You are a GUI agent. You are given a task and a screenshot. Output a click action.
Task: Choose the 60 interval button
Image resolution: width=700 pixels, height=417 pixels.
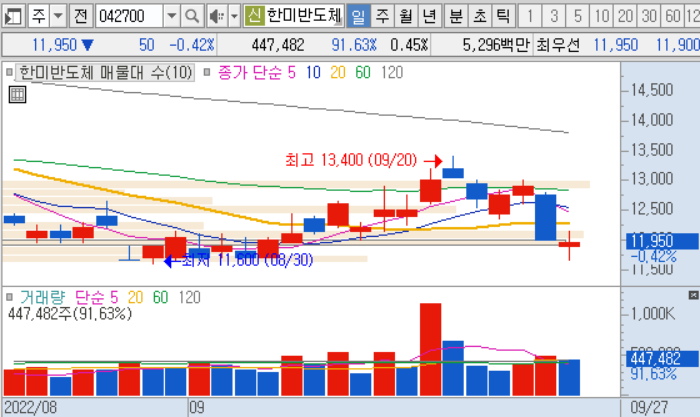pyautogui.click(x=672, y=17)
